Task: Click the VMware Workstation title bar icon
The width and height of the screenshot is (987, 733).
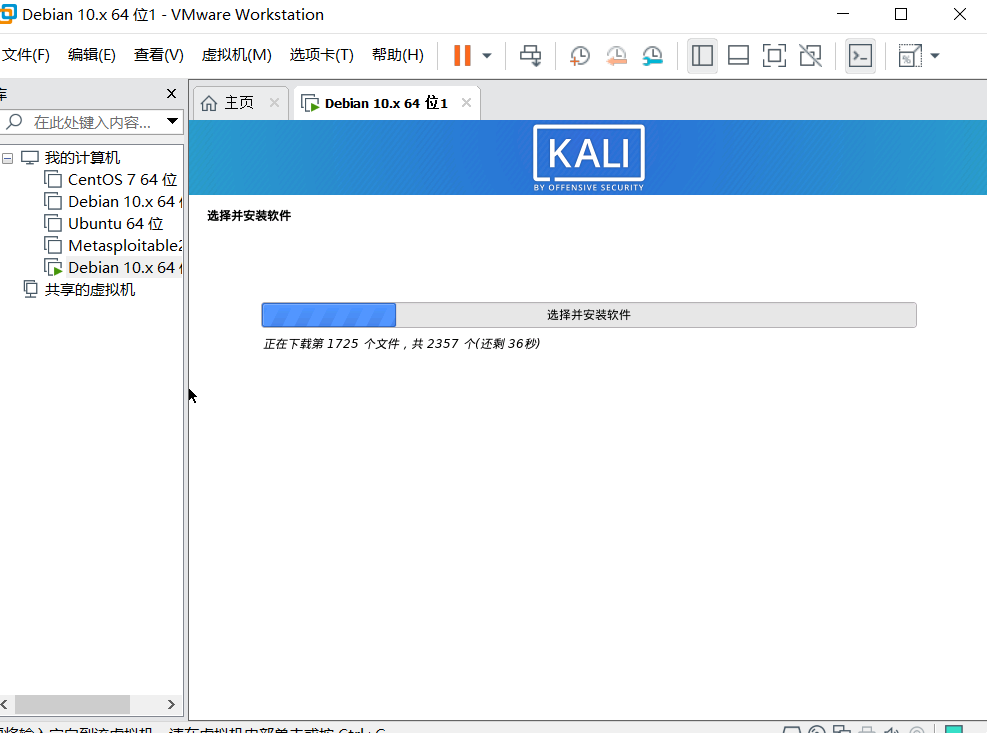Action: 8,14
